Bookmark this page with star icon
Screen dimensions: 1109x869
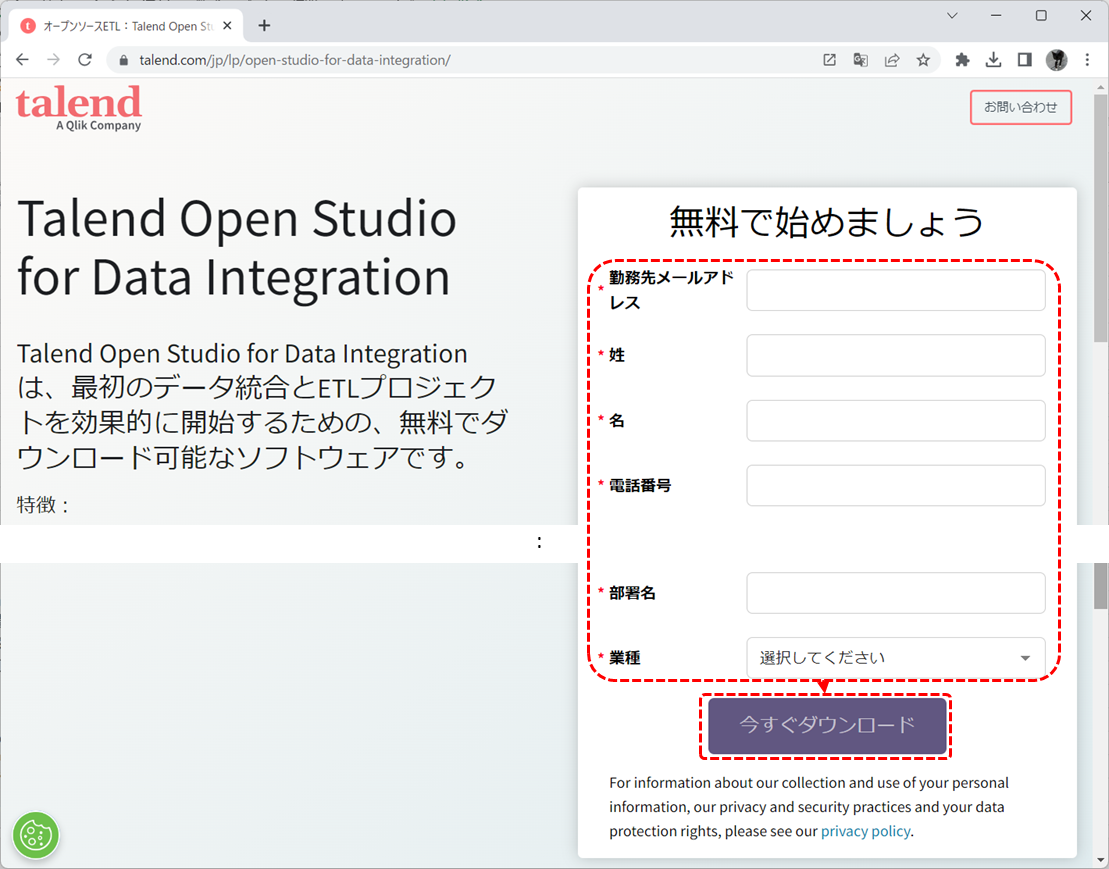pos(923,60)
